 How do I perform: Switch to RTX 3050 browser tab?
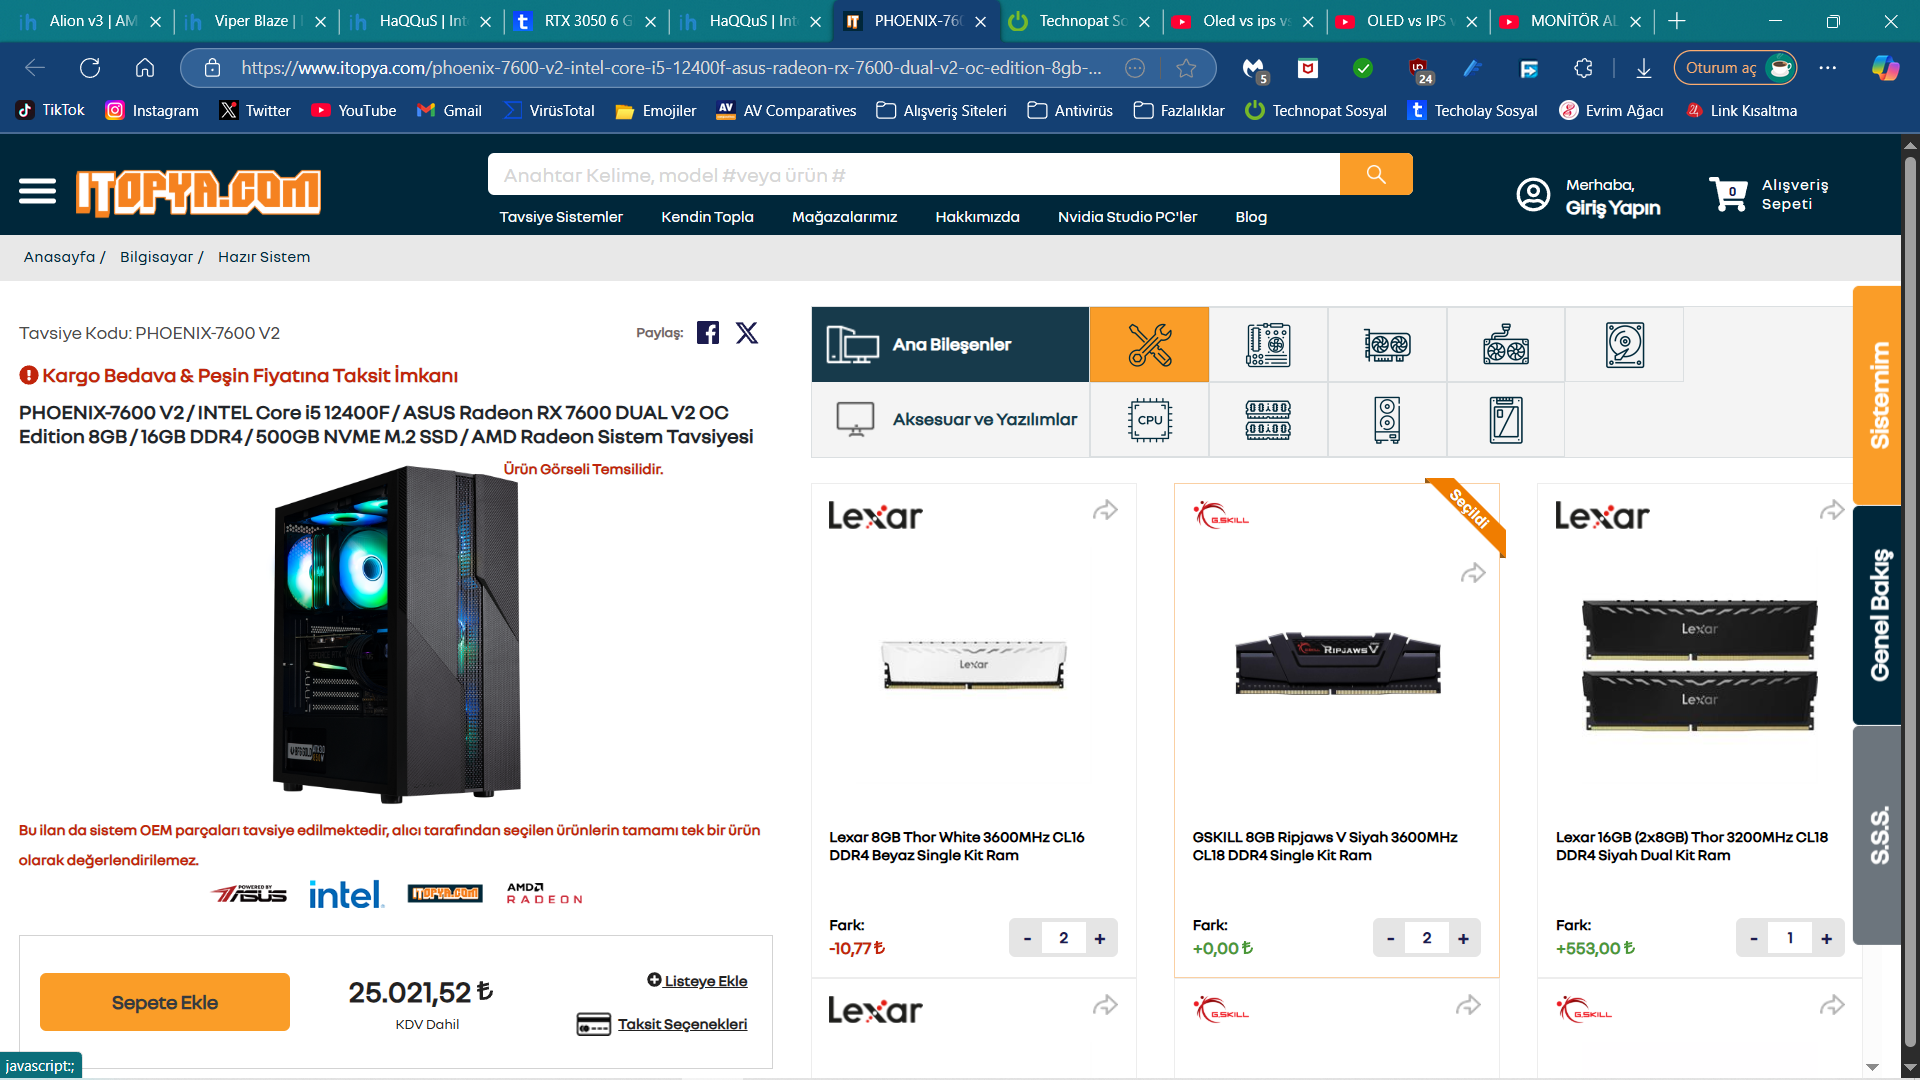[586, 21]
